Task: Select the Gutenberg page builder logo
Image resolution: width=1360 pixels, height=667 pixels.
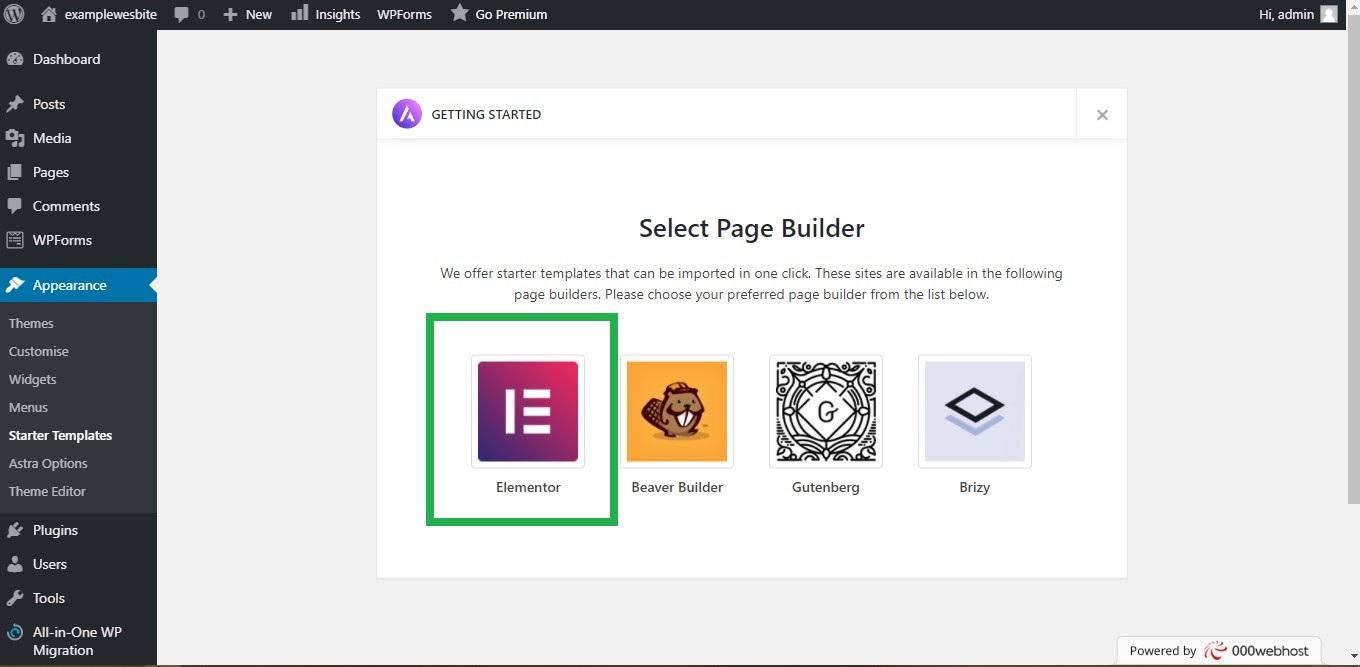Action: (826, 411)
